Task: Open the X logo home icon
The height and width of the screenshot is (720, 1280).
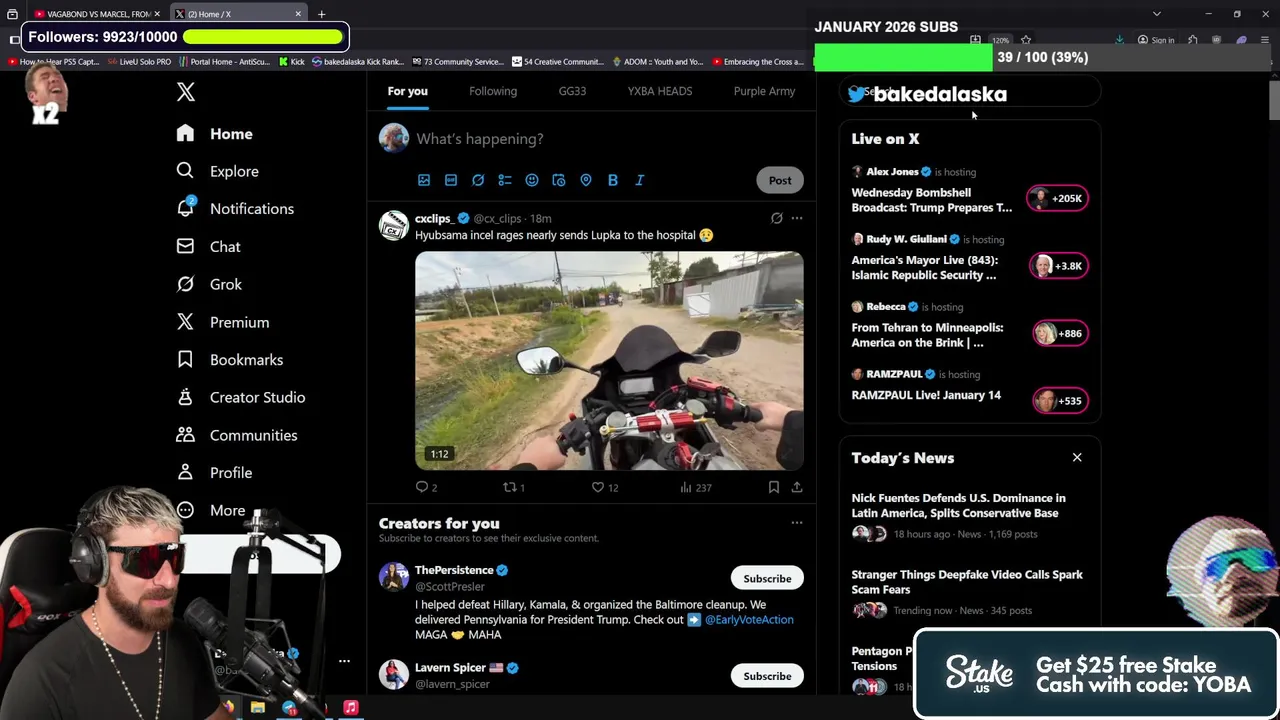Action: point(186,92)
